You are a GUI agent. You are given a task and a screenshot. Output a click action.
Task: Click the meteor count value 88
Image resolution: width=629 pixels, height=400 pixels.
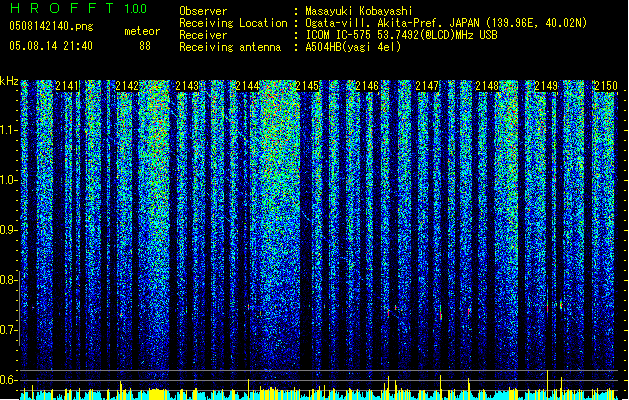click(145, 46)
